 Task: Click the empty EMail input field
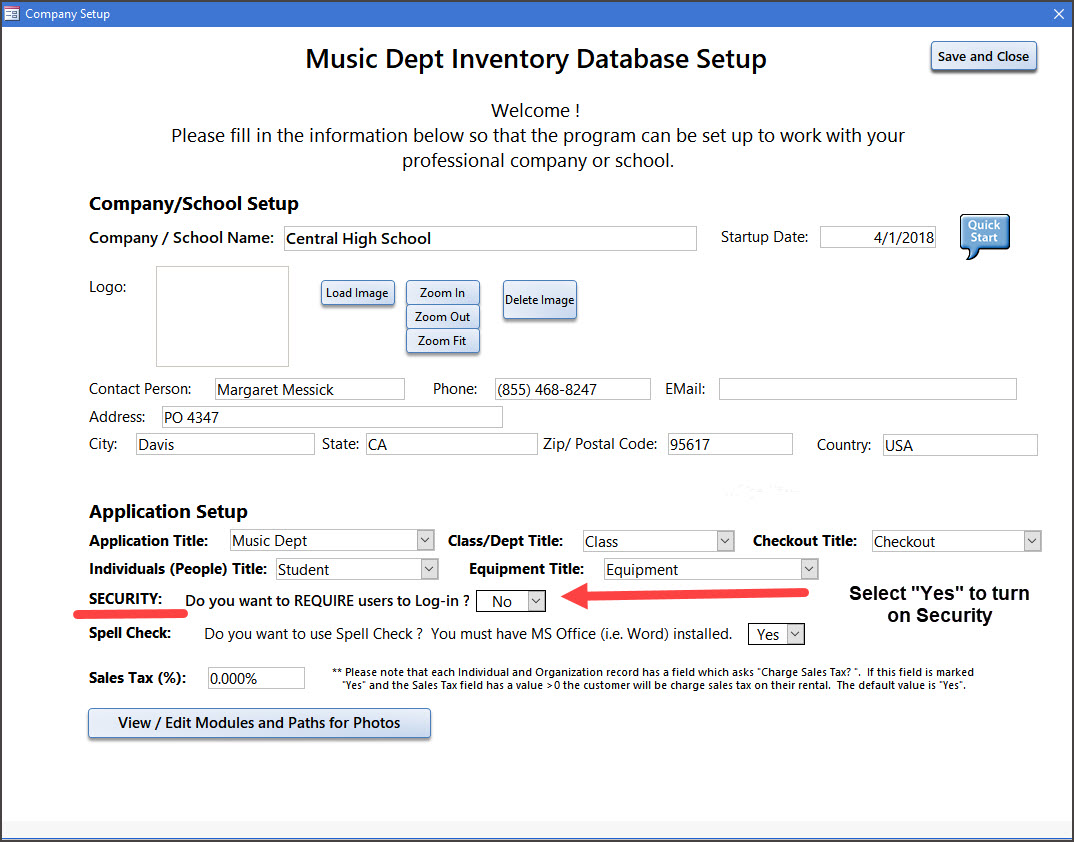pyautogui.click(x=866, y=389)
